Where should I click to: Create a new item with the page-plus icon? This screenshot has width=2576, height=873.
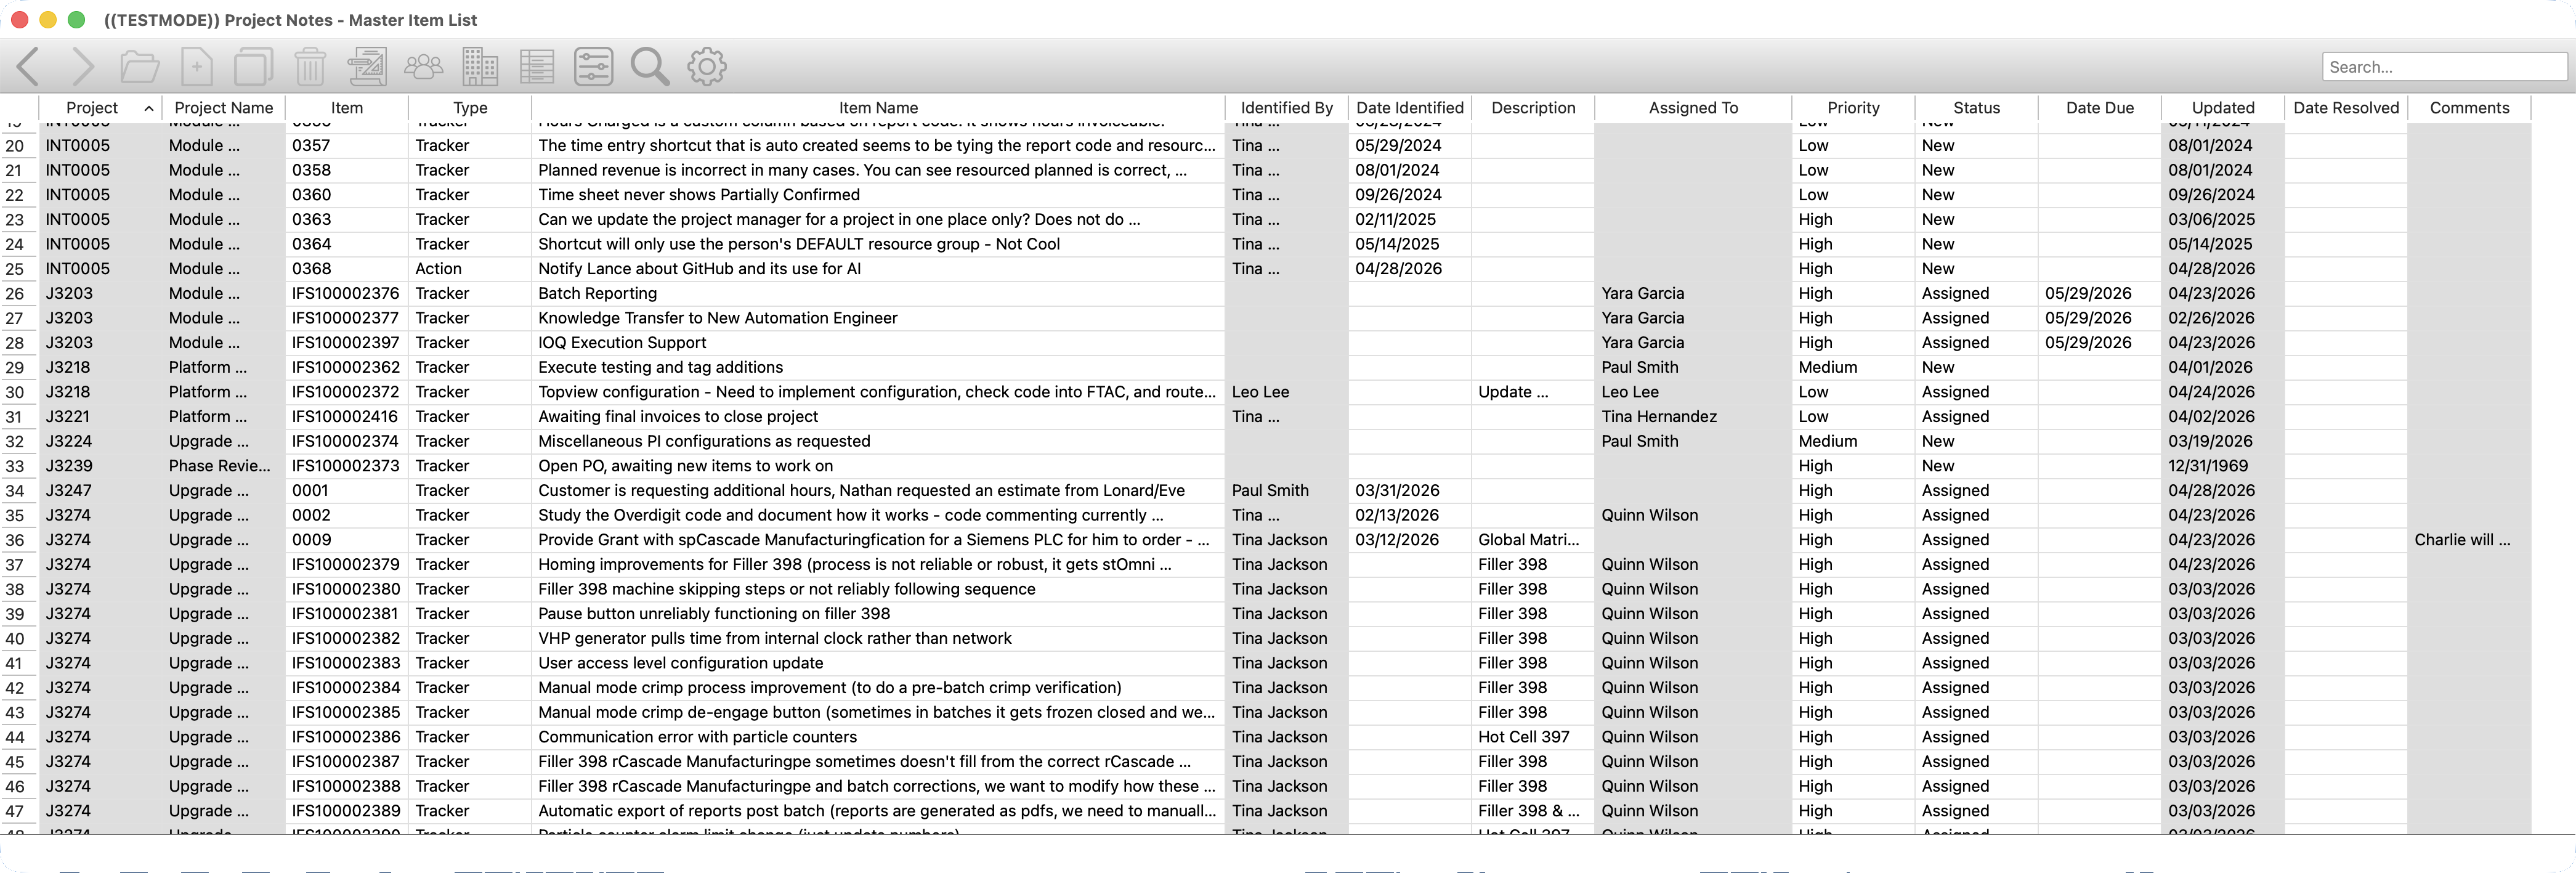coord(197,67)
